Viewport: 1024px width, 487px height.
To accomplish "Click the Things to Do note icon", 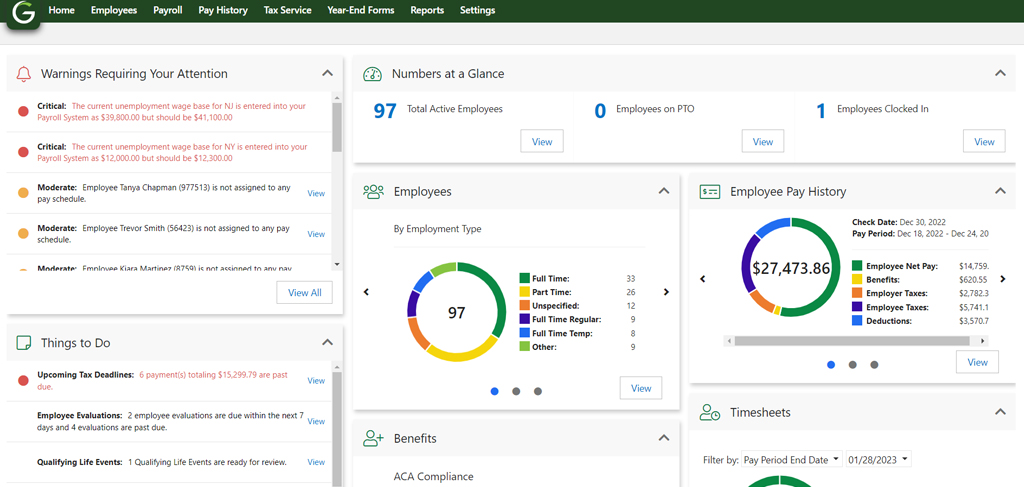I will (x=24, y=343).
